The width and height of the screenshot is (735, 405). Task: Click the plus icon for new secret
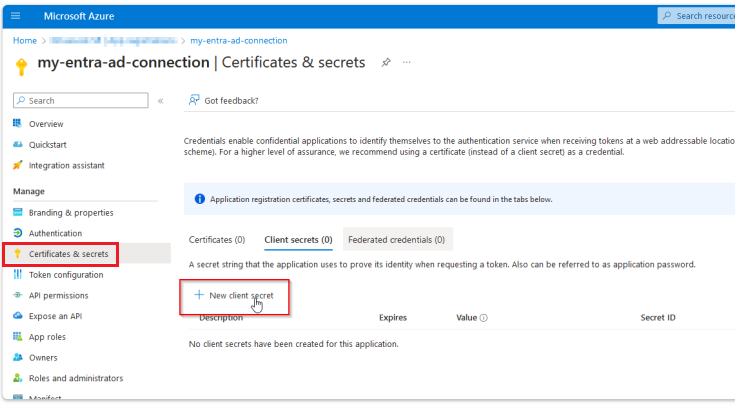click(199, 295)
